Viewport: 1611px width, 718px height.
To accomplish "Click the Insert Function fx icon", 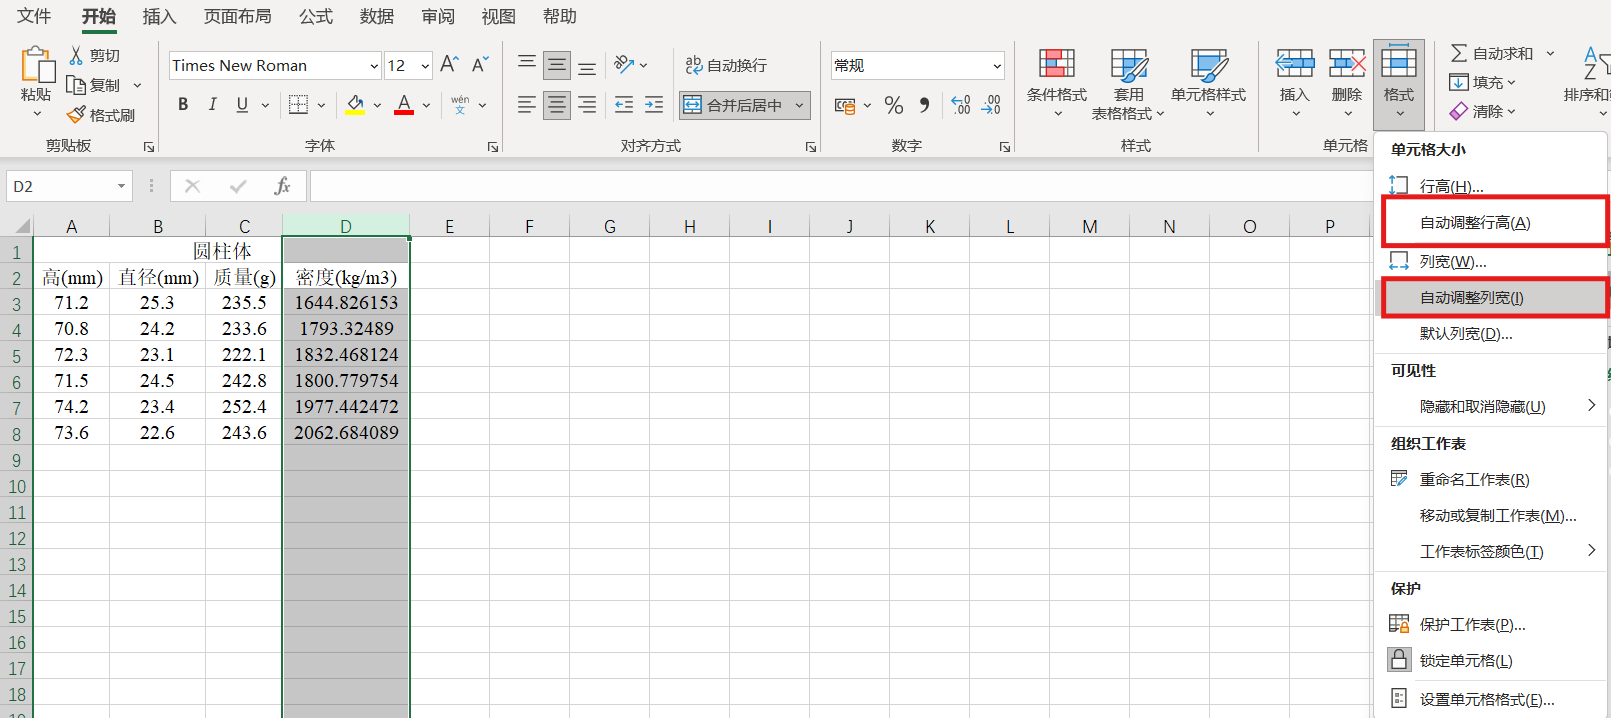I will (282, 186).
